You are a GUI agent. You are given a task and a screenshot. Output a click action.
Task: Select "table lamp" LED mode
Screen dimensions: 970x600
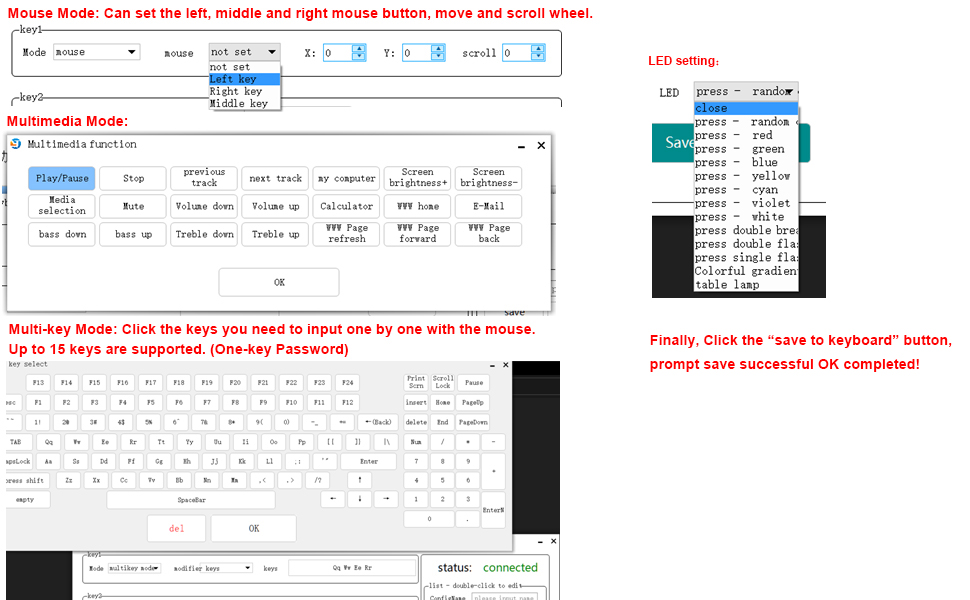[x=727, y=285]
